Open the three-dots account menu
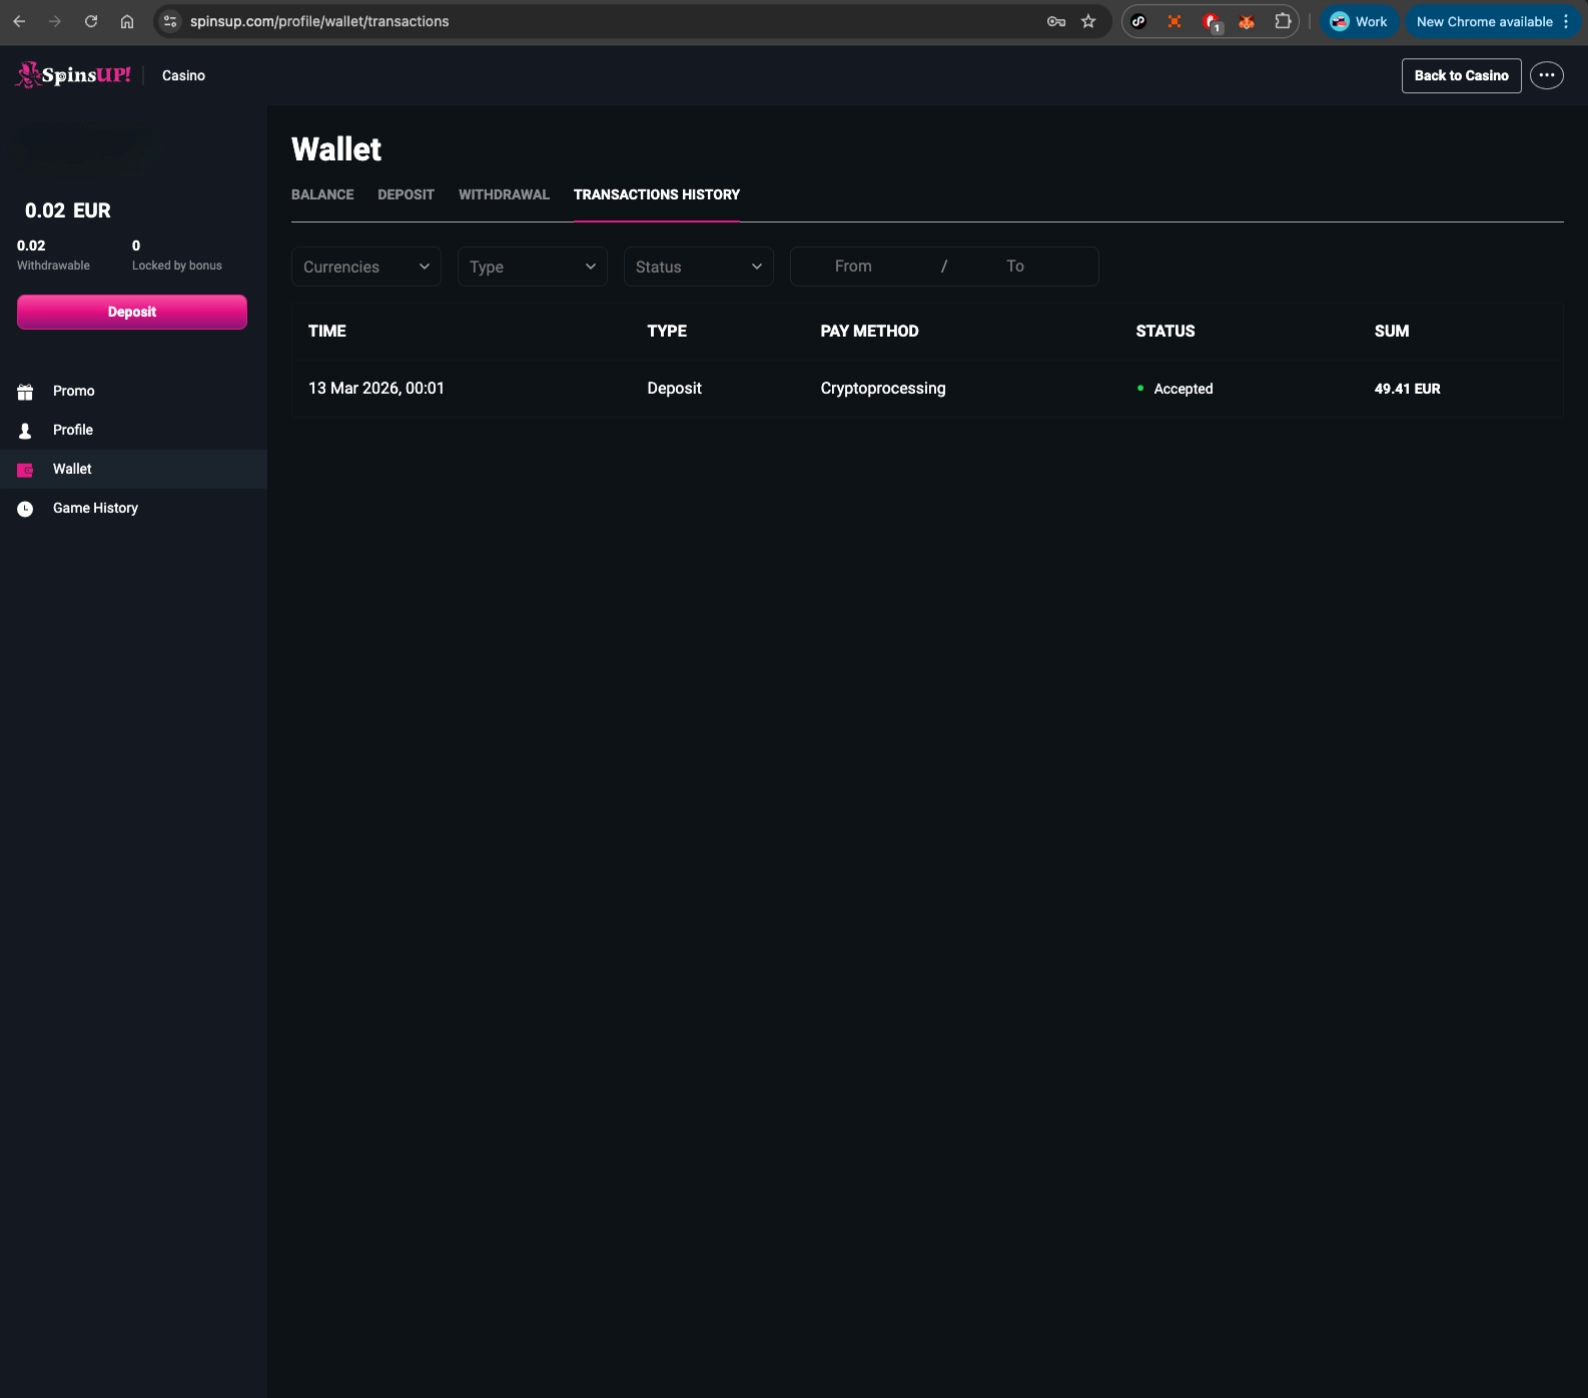Screen dimensions: 1588x1398 [x=1546, y=75]
